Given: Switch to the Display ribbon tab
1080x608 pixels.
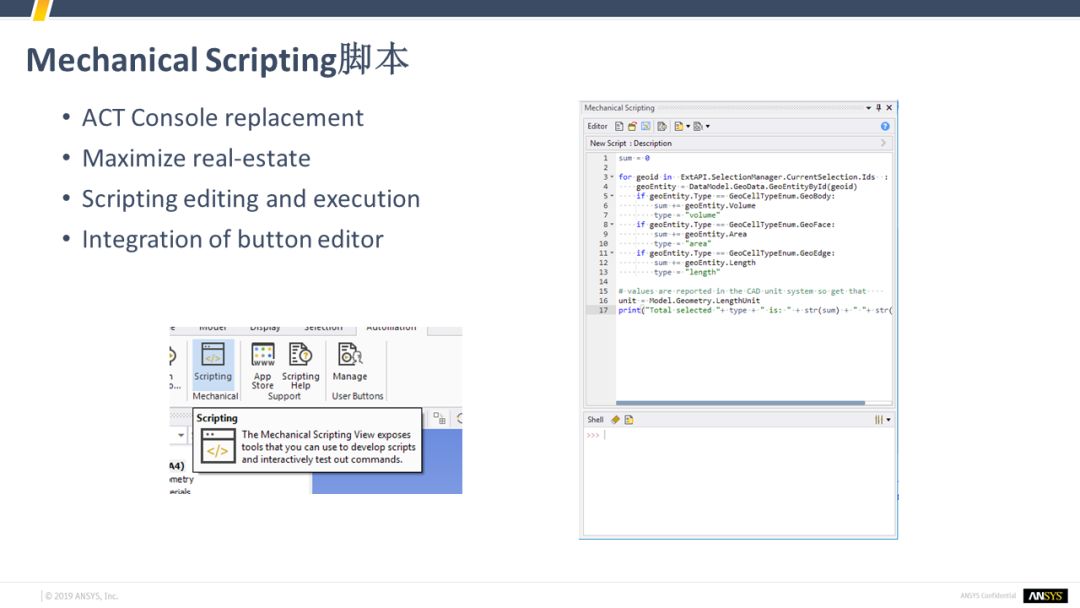Looking at the screenshot, I should point(265,328).
